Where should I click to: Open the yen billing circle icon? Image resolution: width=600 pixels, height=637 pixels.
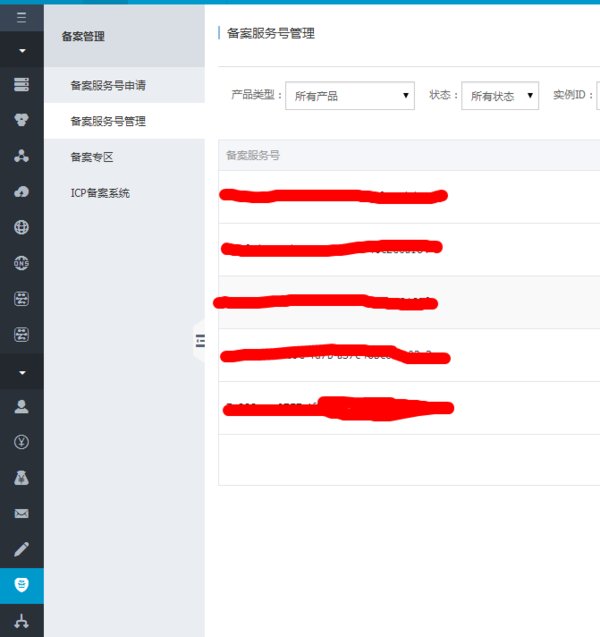click(22, 442)
